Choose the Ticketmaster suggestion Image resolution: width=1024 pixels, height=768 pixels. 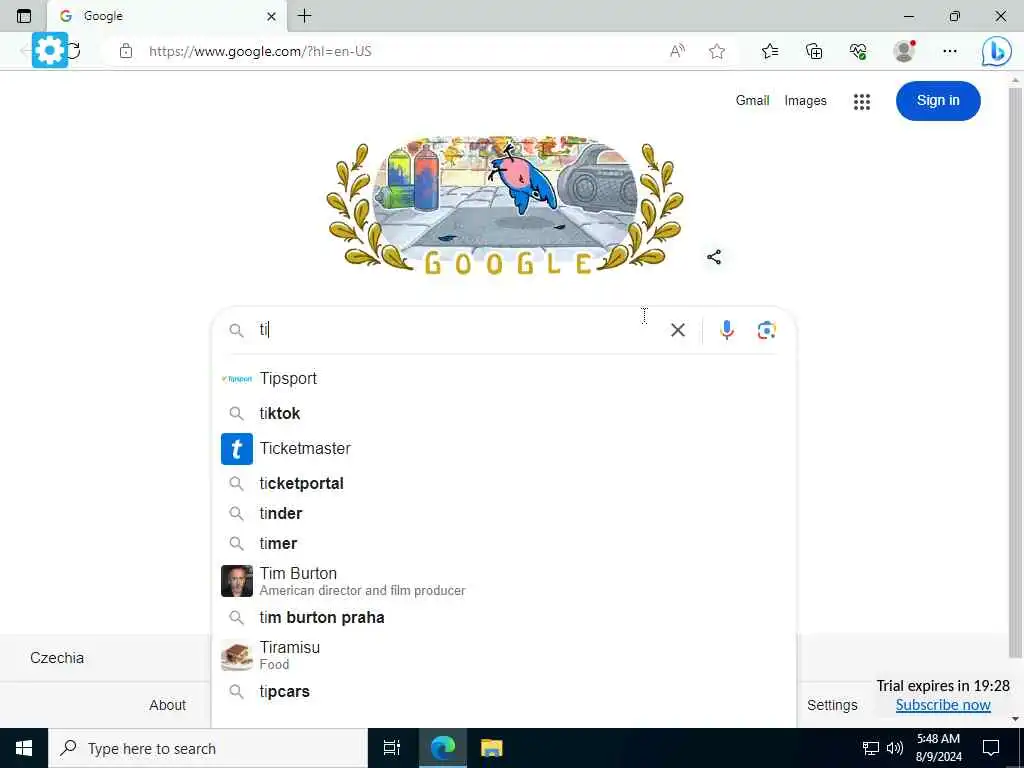[504, 449]
